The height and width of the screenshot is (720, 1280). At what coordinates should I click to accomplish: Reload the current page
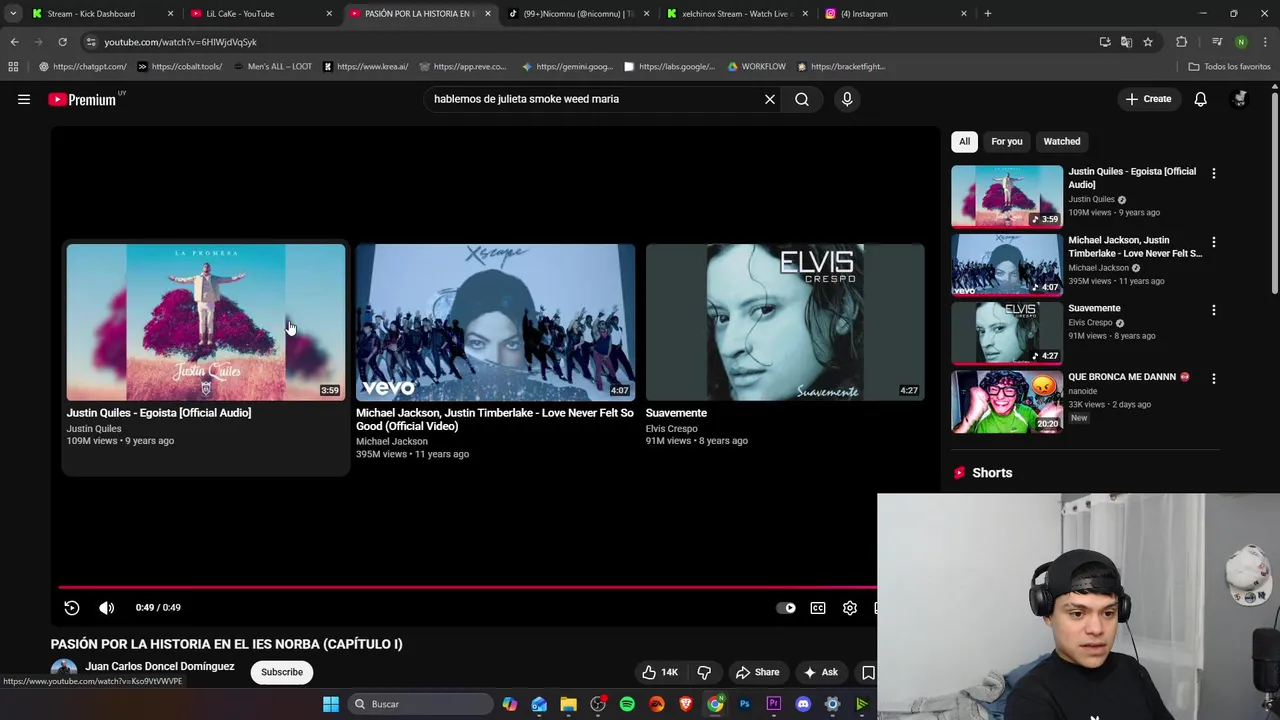tap(62, 42)
